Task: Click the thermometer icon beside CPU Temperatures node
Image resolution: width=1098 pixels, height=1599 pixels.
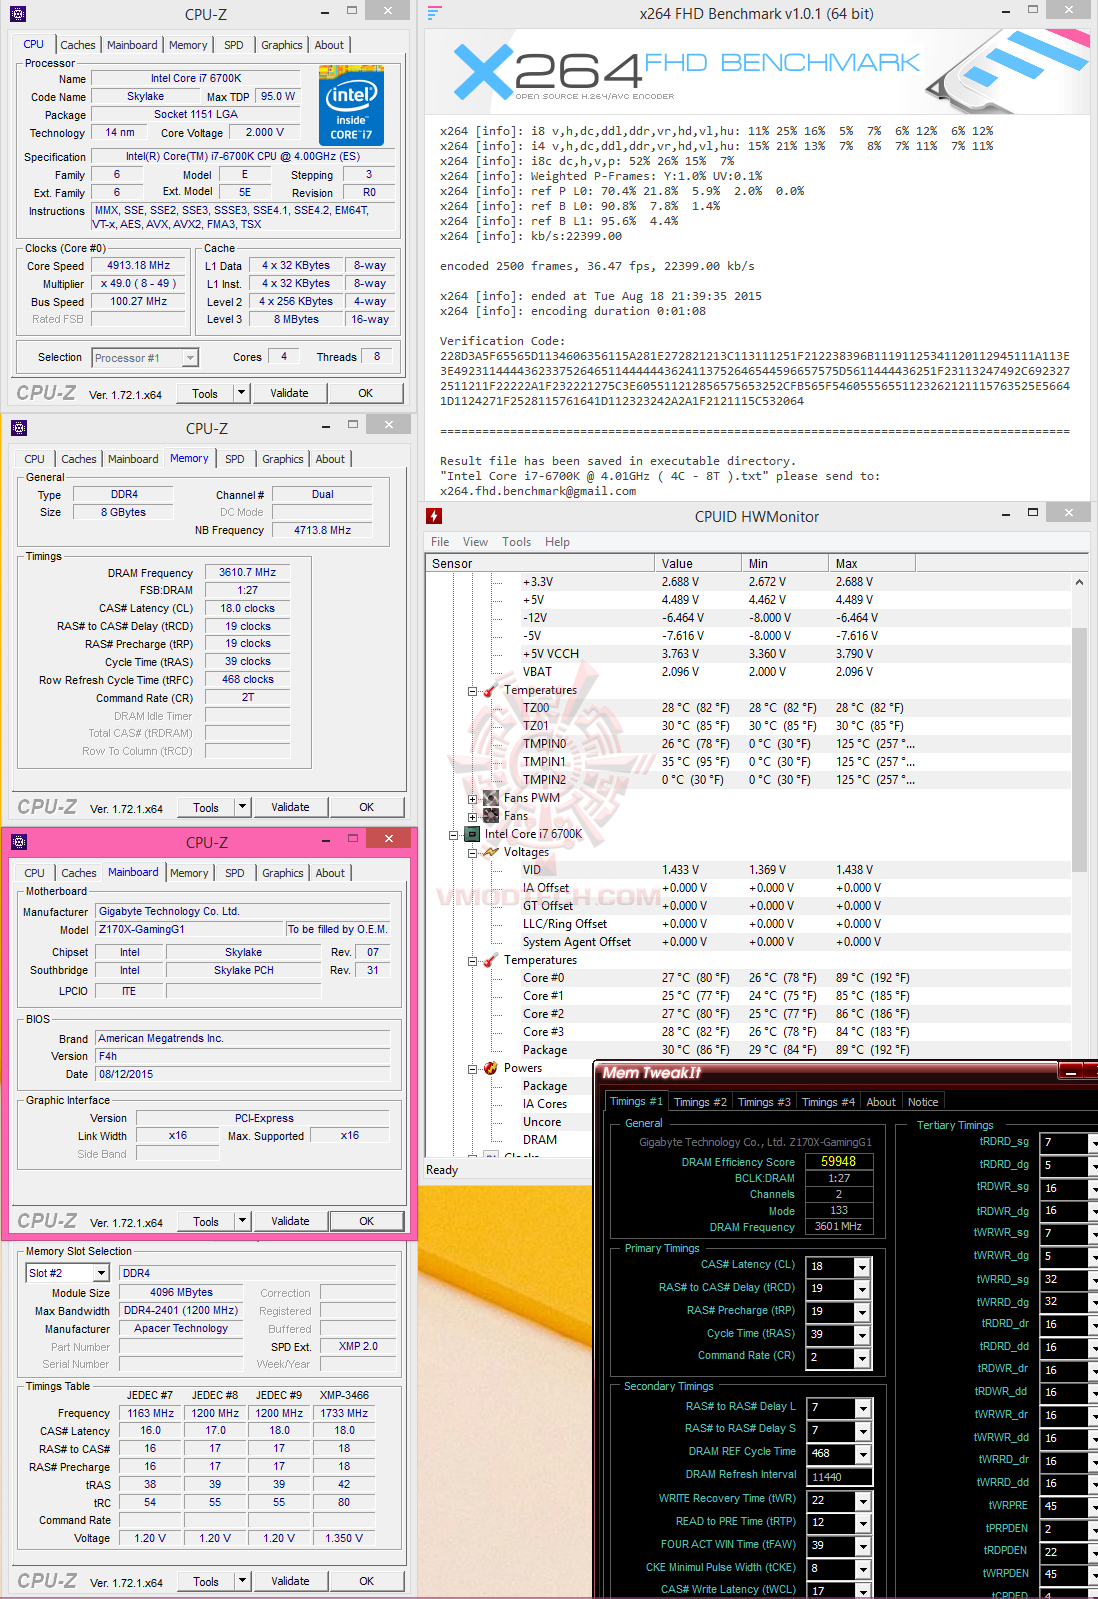Action: [x=491, y=960]
